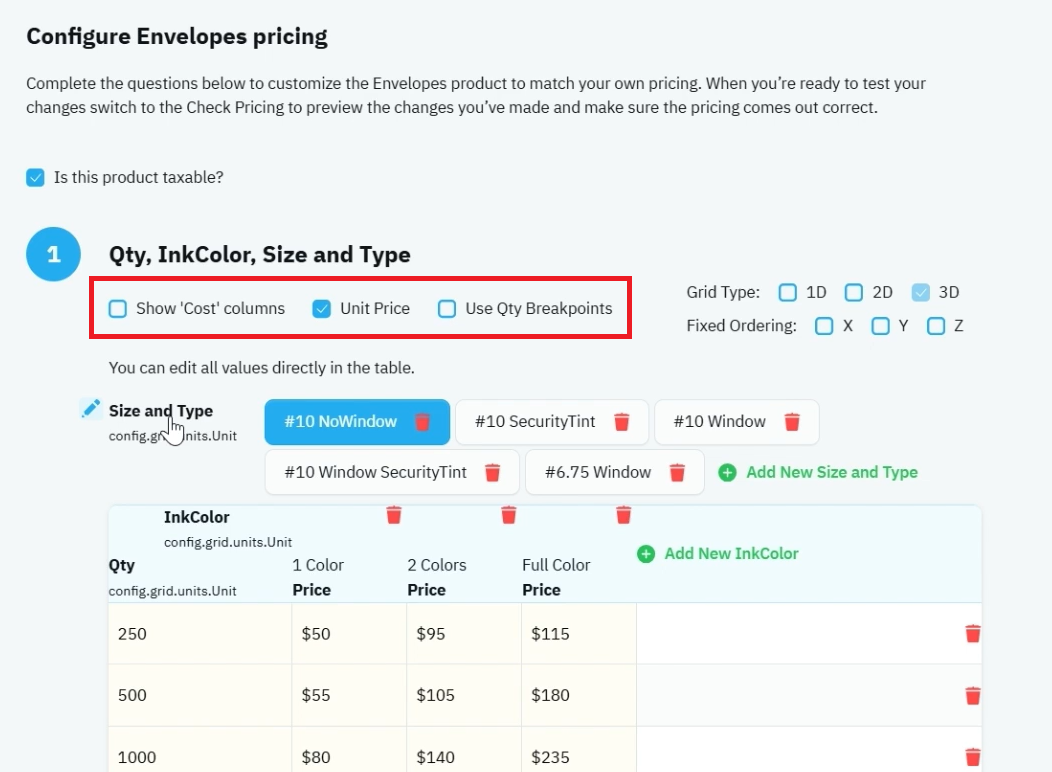Edit the 1000 quantity cell
The image size is (1052, 772).
(200, 750)
